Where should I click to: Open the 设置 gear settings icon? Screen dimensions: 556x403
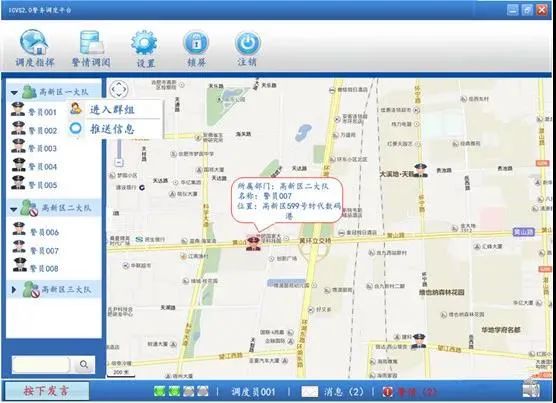(x=144, y=43)
